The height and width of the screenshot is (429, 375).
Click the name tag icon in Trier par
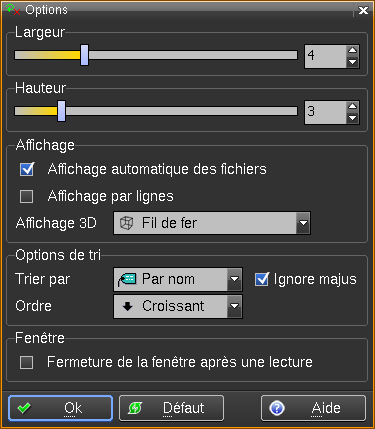point(127,279)
